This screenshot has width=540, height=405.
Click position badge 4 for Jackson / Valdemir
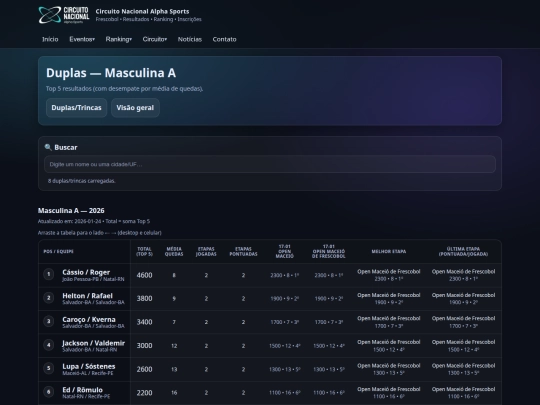click(x=49, y=345)
